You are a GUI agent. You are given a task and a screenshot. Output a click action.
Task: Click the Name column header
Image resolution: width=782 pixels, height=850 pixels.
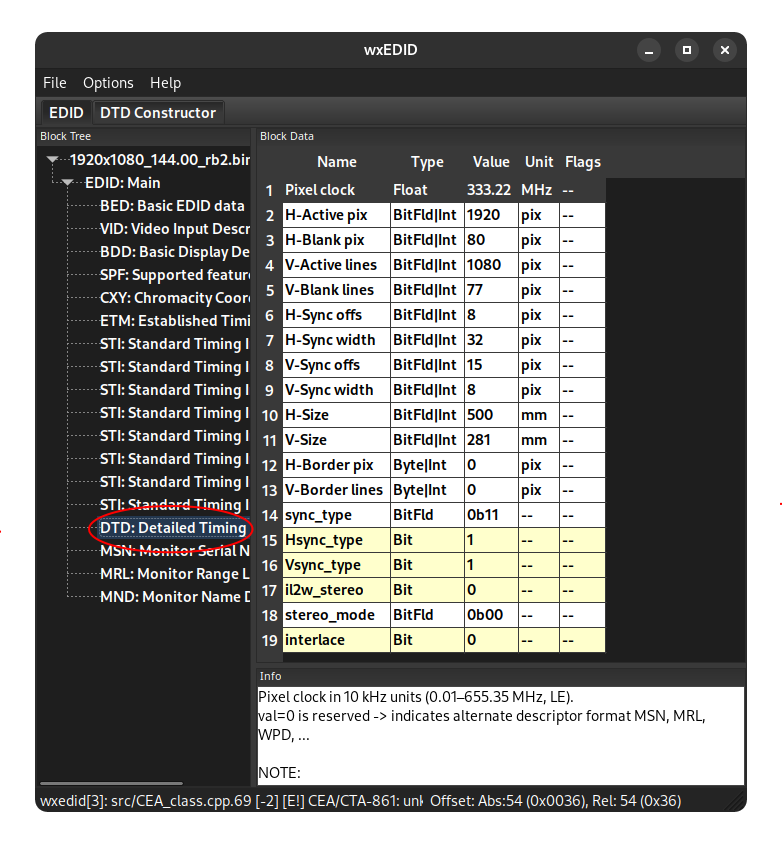point(337,162)
